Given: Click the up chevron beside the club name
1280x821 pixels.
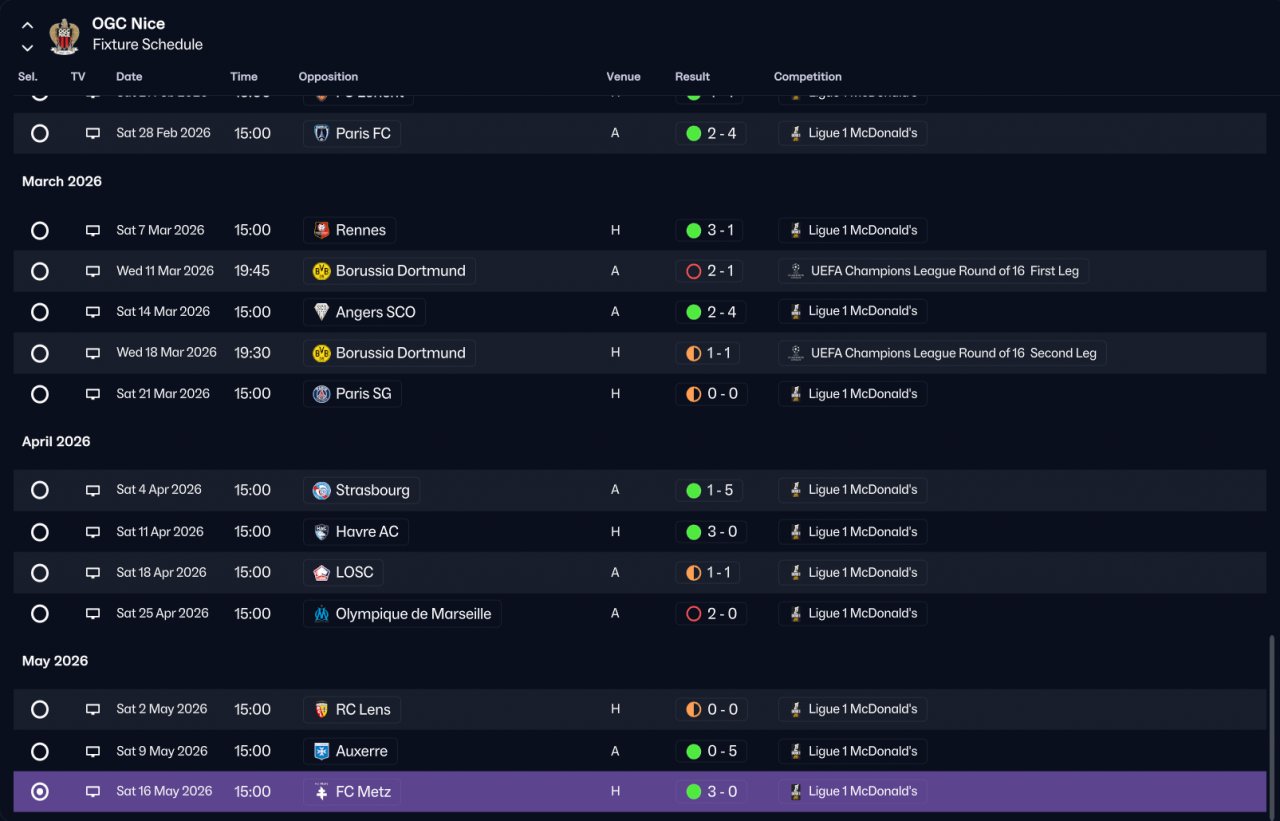Looking at the screenshot, I should [x=27, y=26].
